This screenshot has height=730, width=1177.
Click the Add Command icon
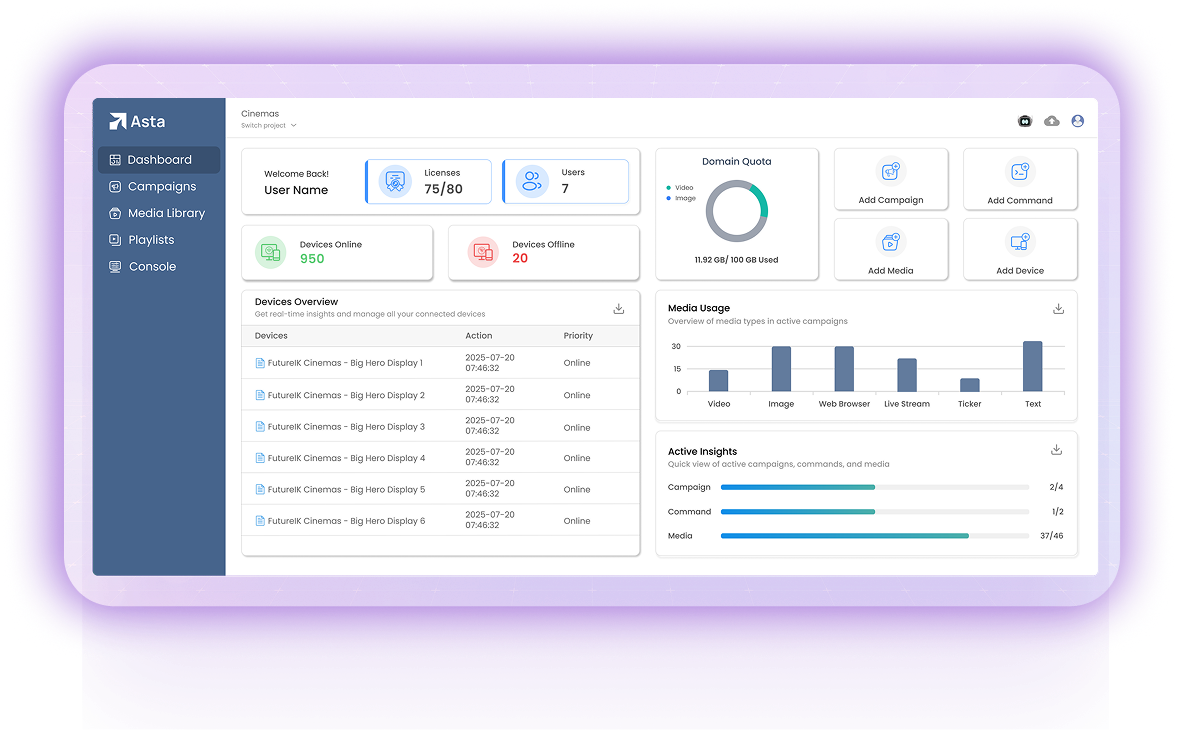click(1019, 172)
